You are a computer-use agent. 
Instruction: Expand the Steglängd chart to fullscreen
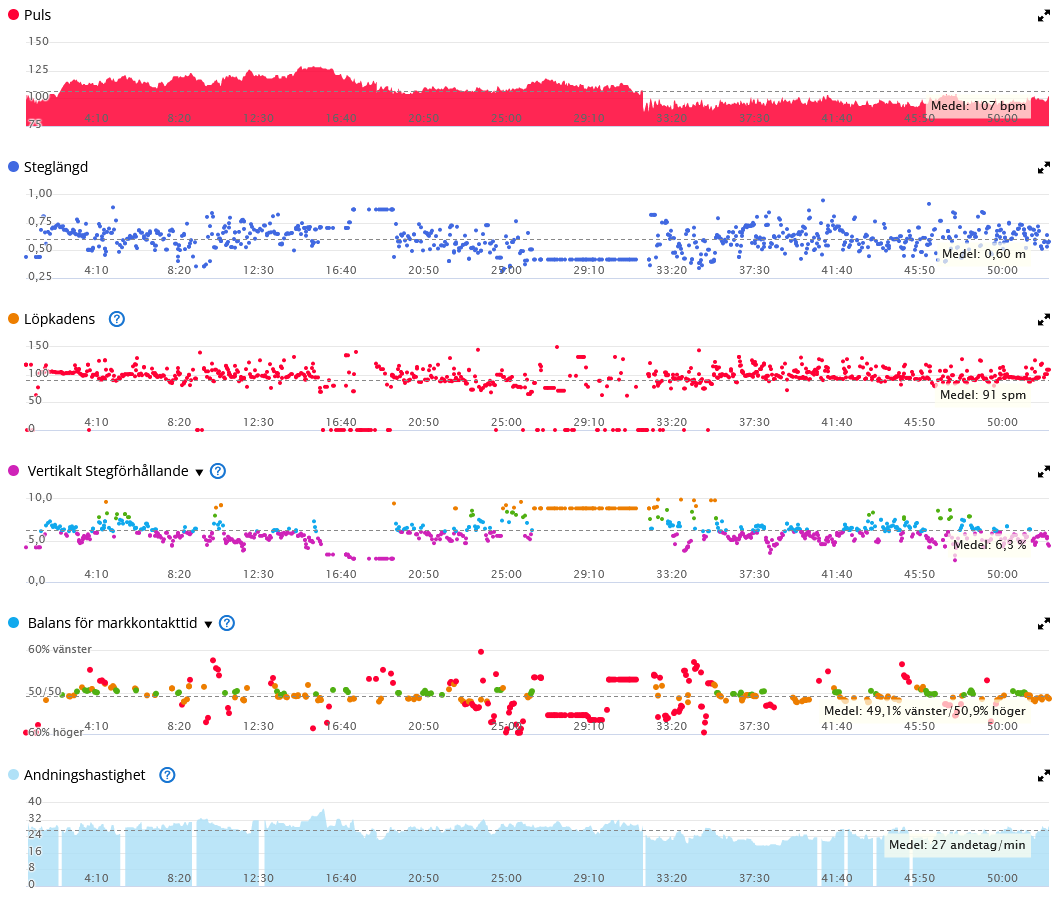point(1043,167)
